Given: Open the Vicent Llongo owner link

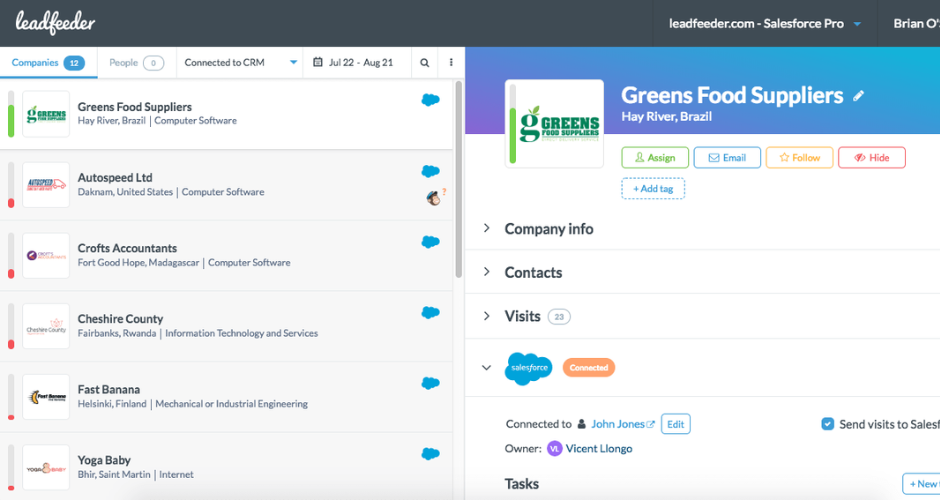Looking at the screenshot, I should 599,448.
